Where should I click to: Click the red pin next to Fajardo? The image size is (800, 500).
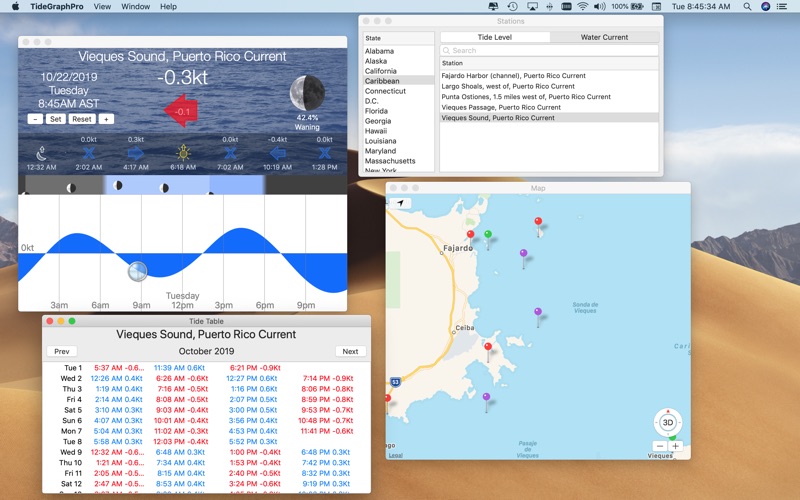point(470,234)
